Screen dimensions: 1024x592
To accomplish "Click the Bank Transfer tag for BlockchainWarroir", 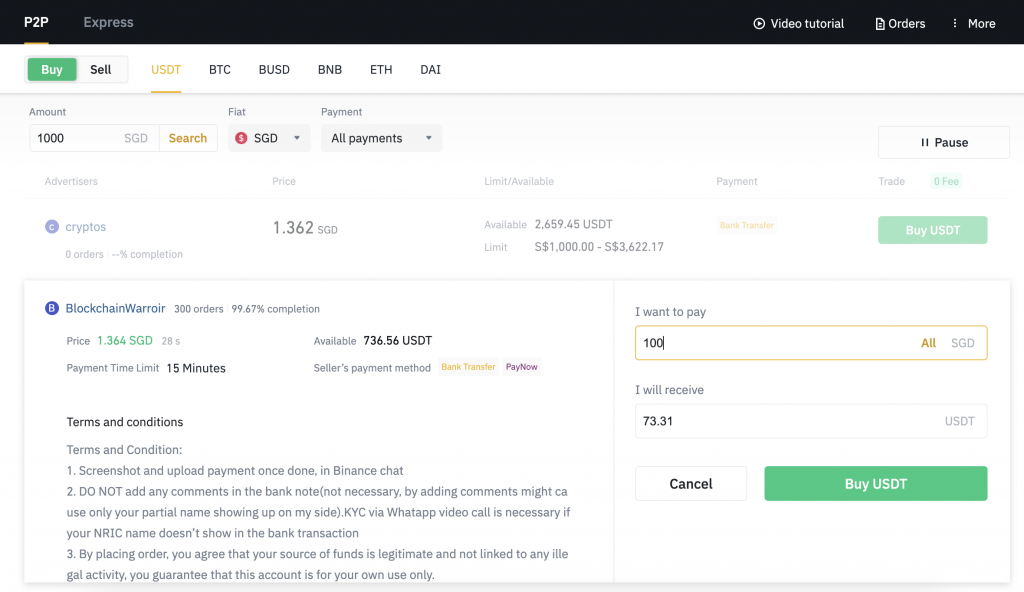I will [x=468, y=367].
